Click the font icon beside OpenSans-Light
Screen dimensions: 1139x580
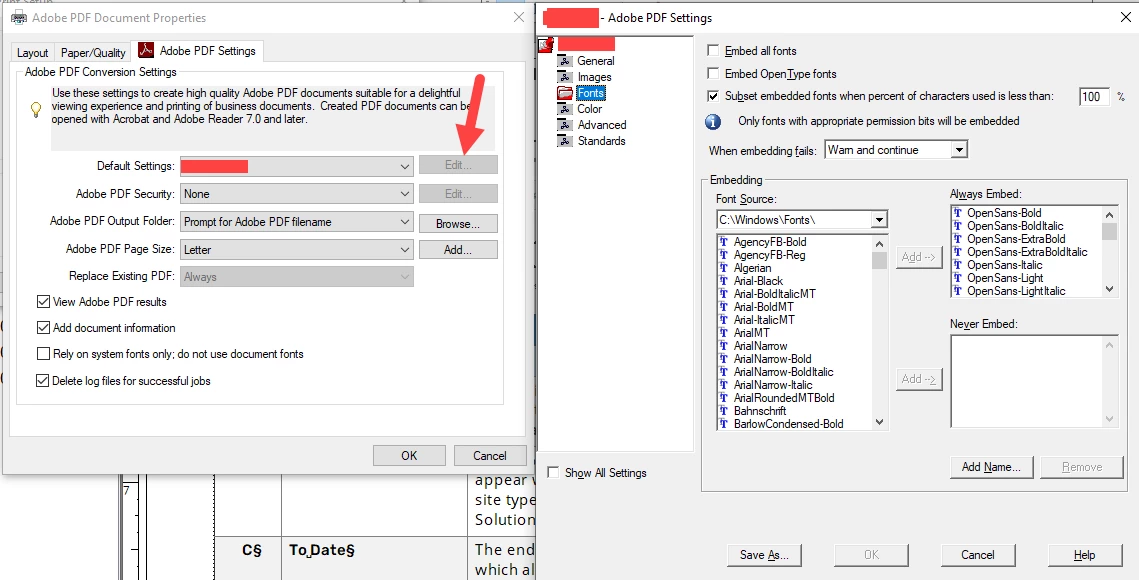pyautogui.click(x=957, y=278)
